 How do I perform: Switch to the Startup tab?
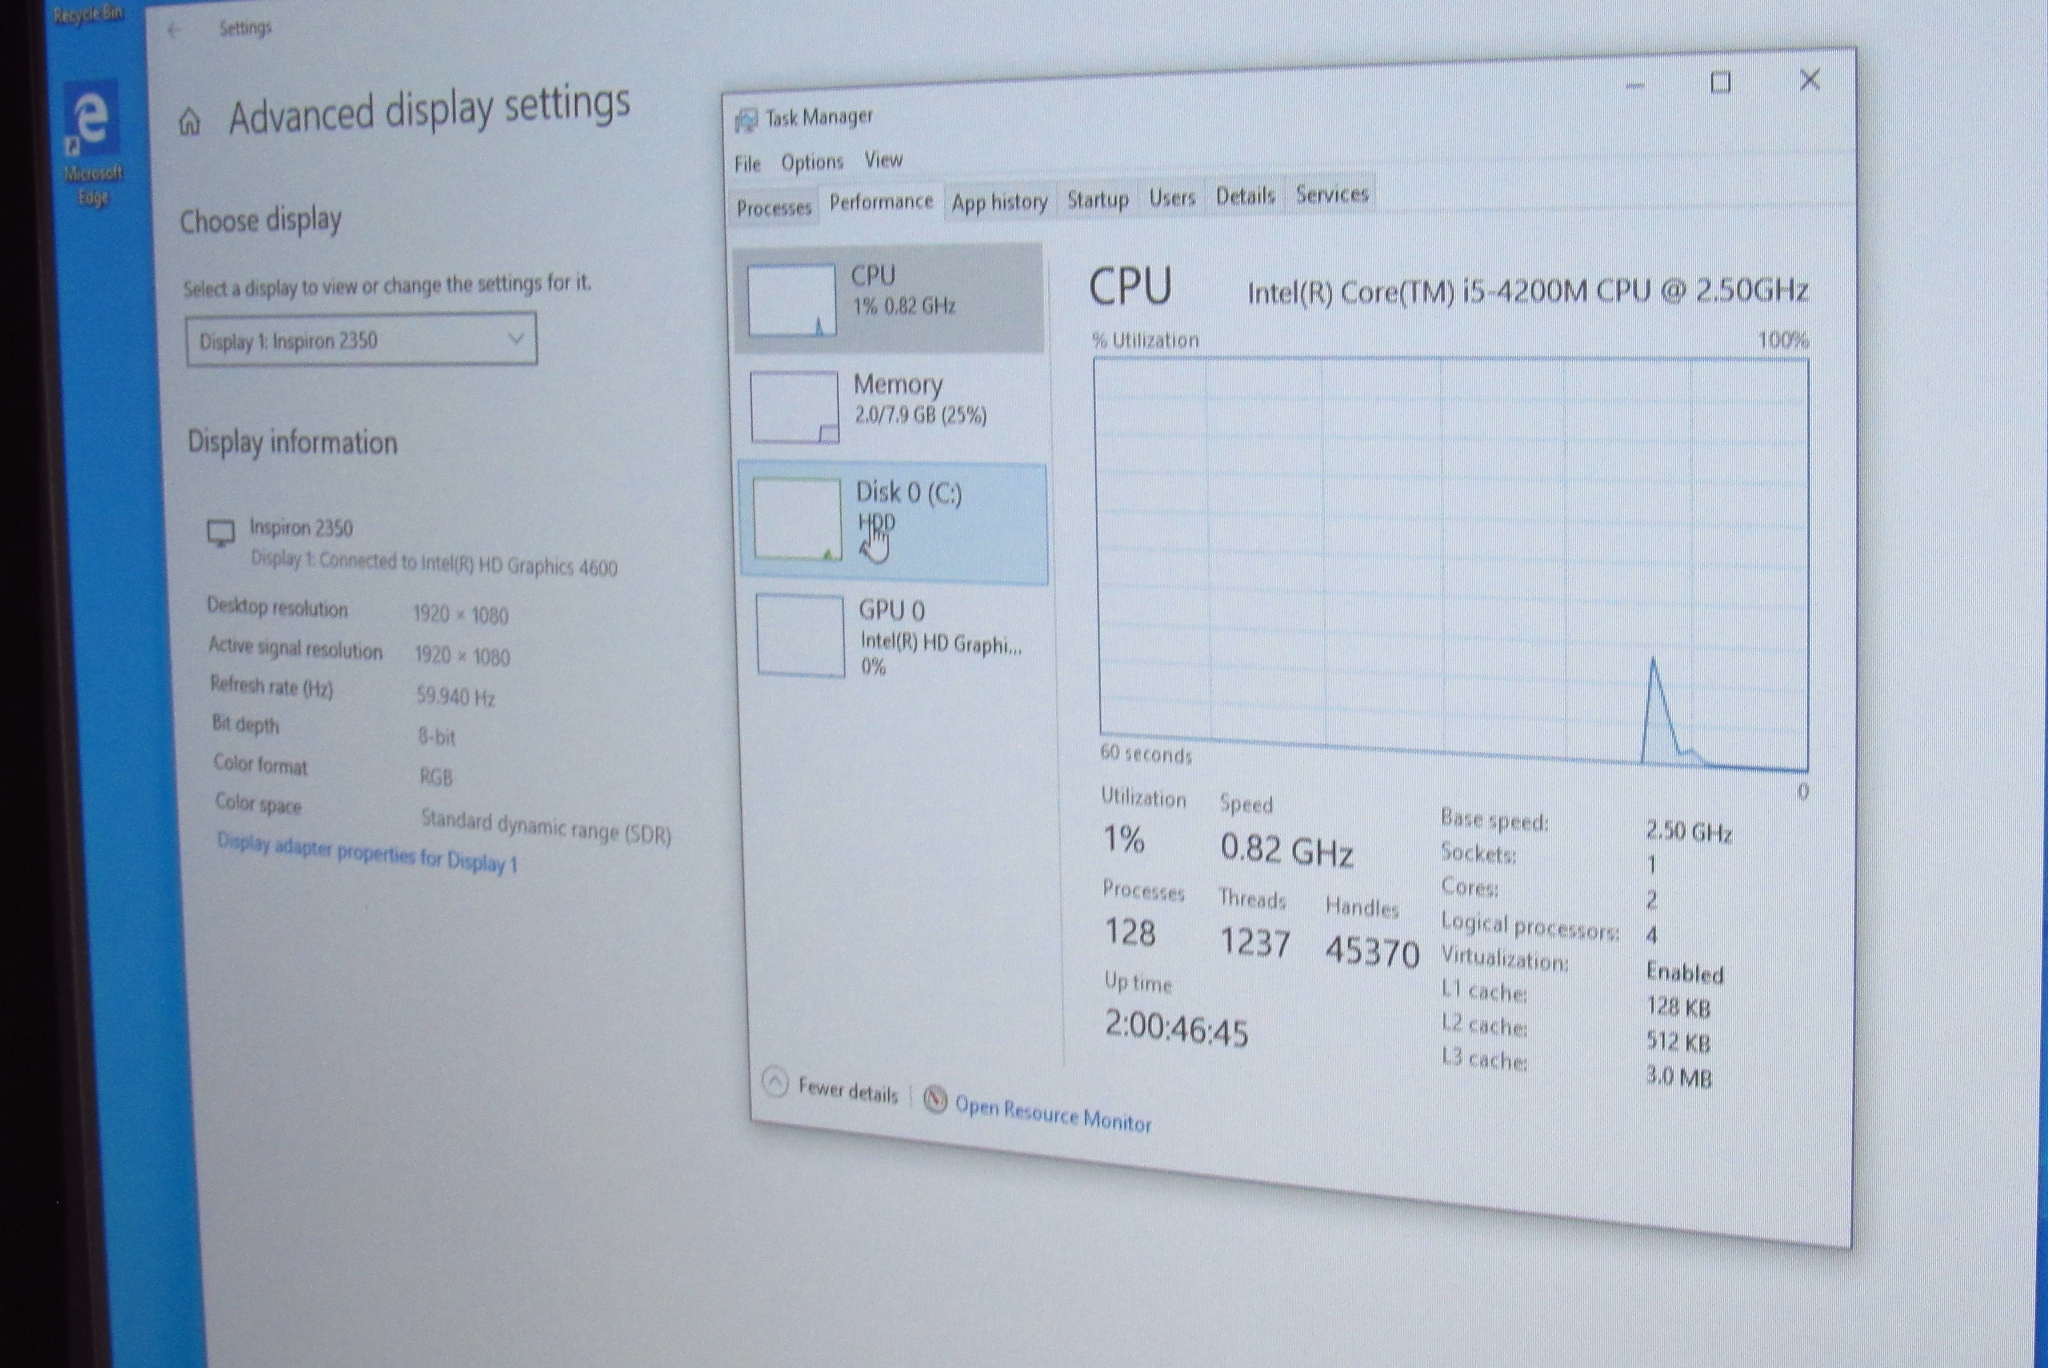[1097, 199]
